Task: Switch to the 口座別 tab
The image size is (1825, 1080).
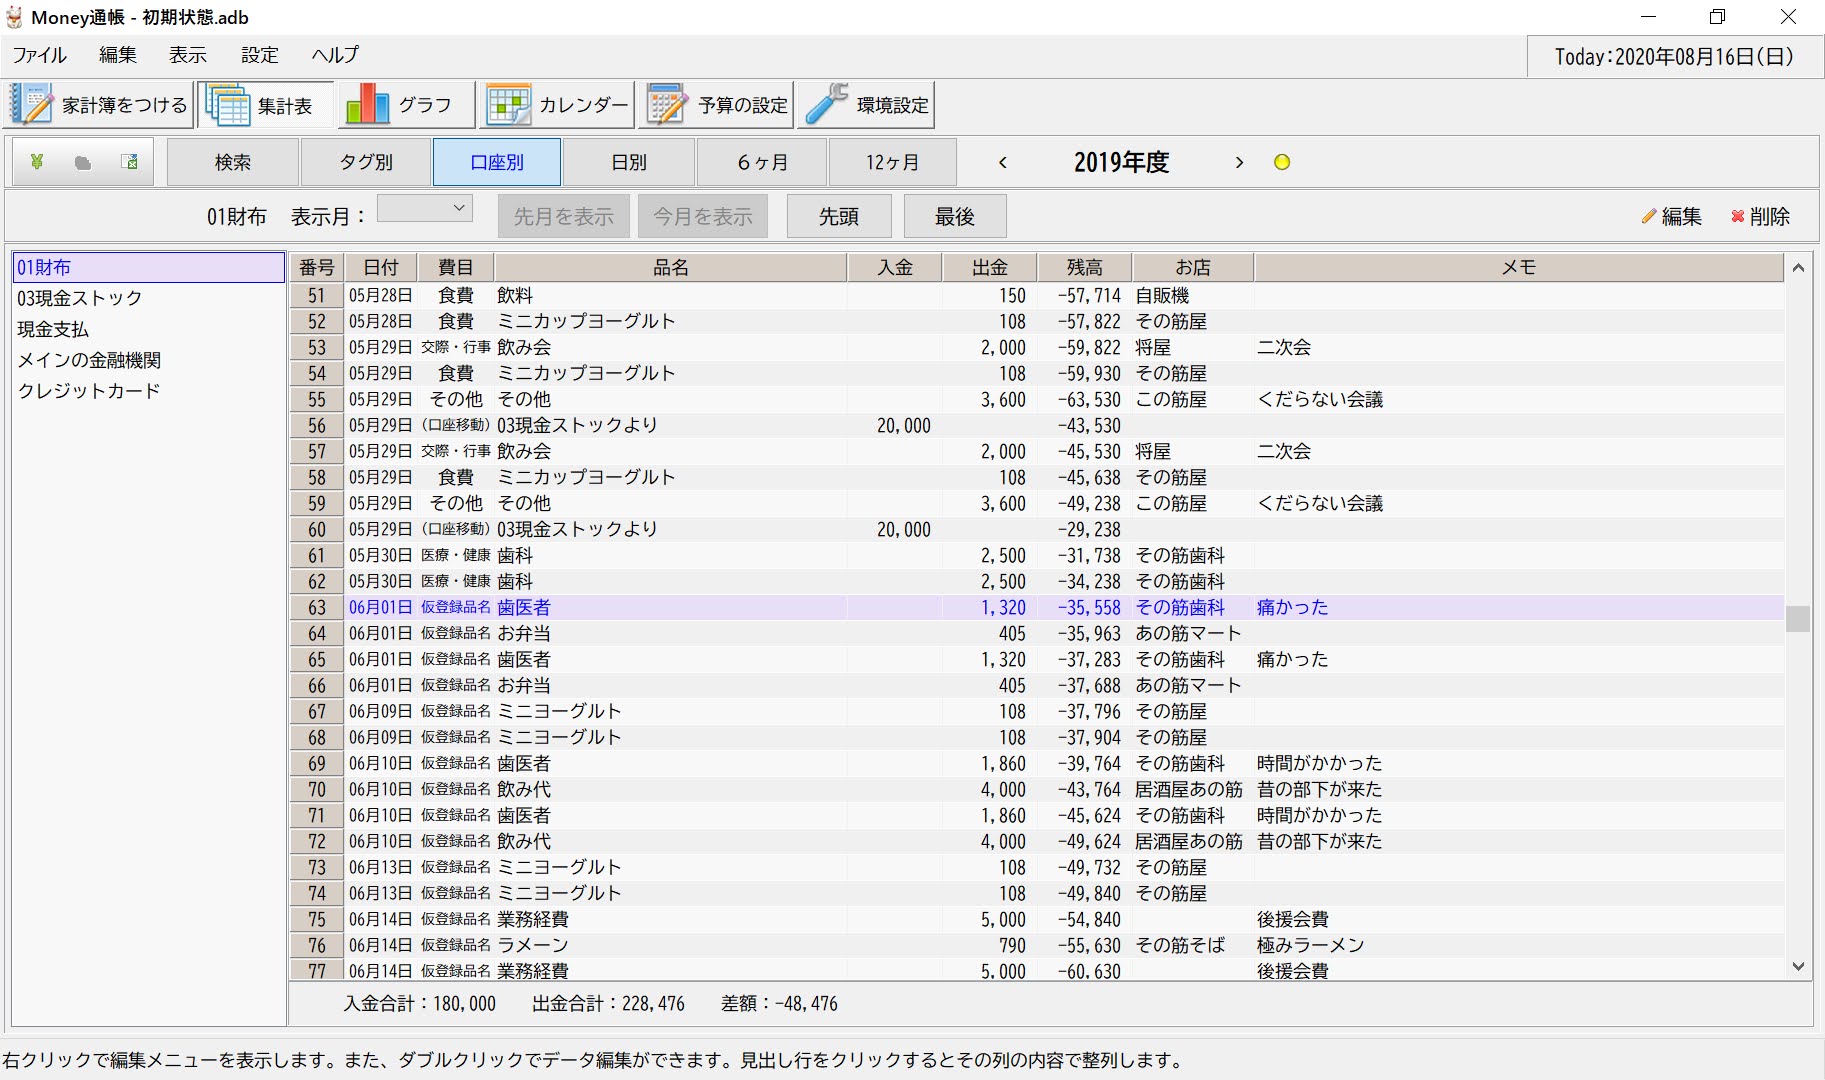Action: (497, 162)
